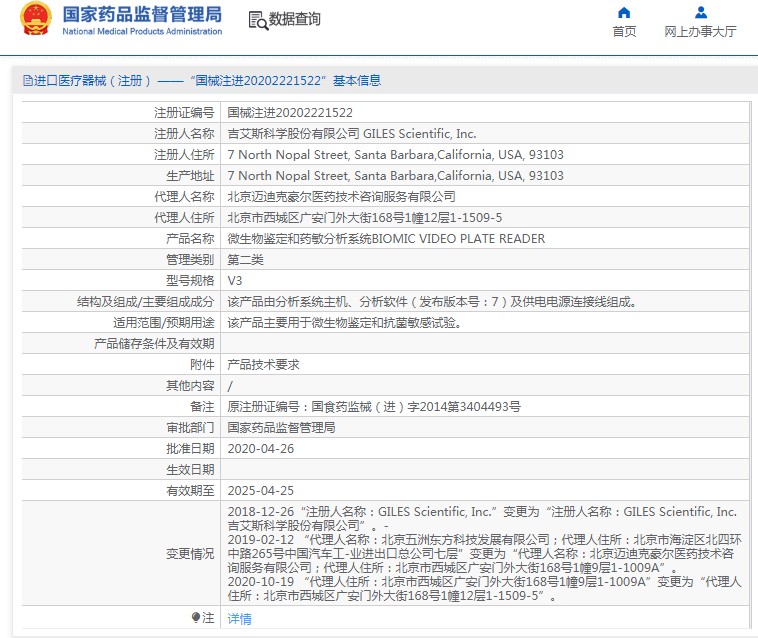Viewport: 758px width, 638px height.
Task: Select the 结构及组成 description value
Action: coord(432,302)
